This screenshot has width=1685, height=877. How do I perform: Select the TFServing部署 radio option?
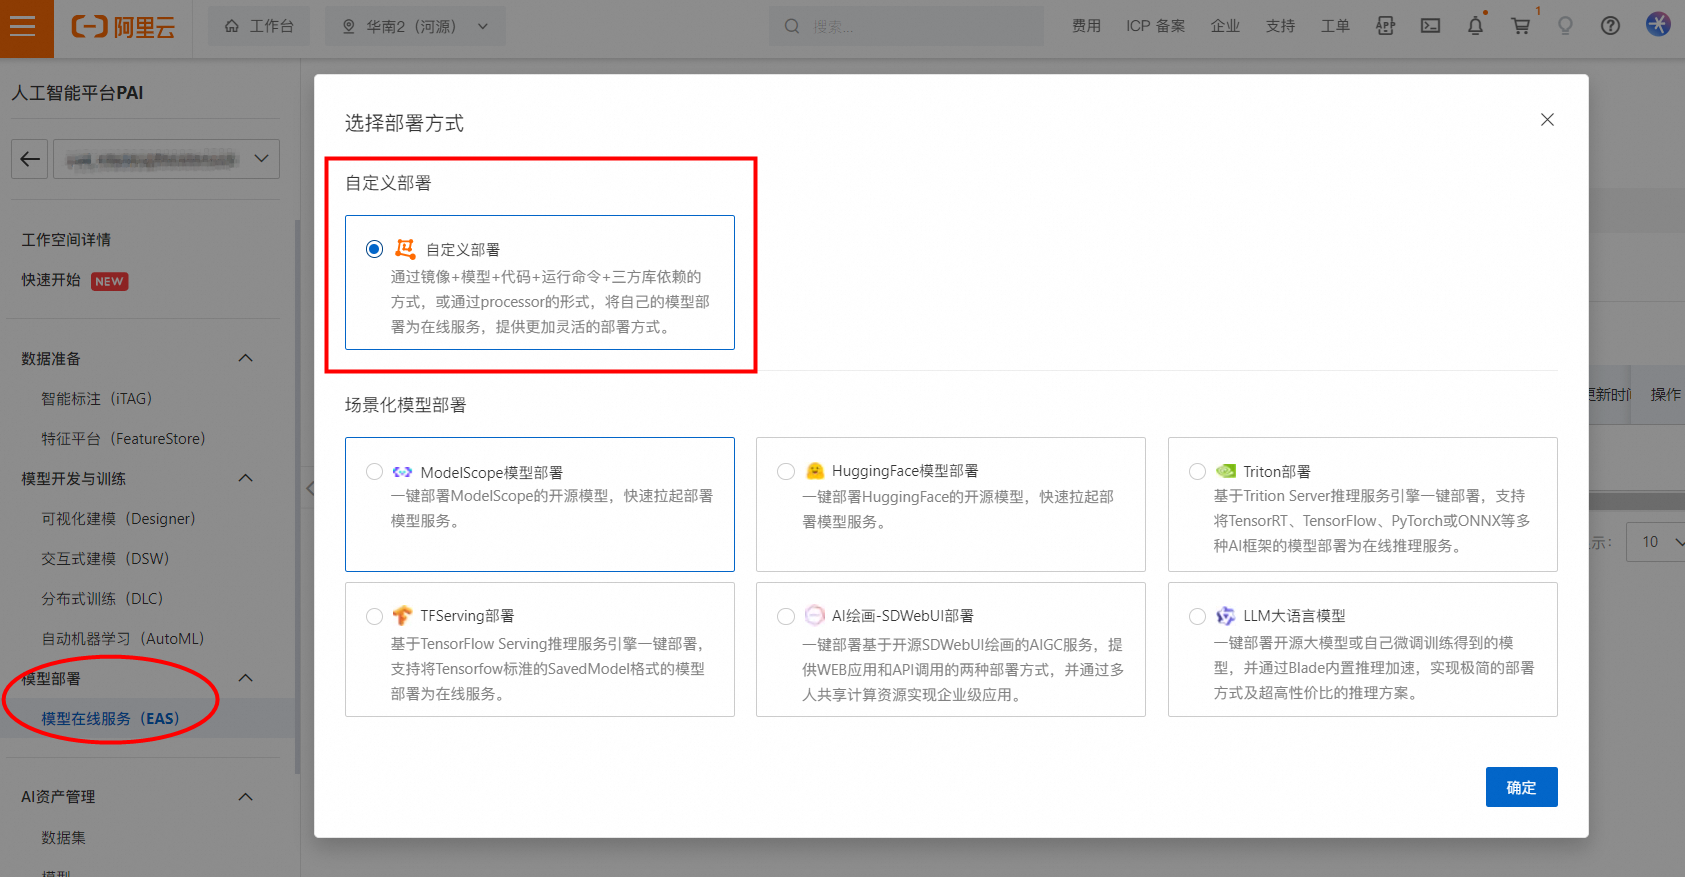point(374,616)
